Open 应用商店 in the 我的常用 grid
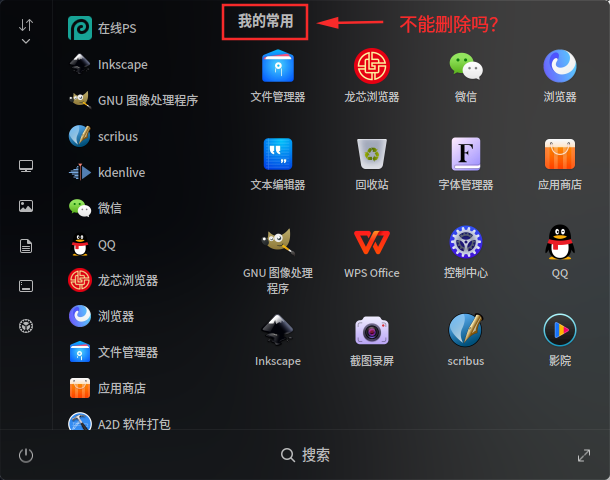 [x=560, y=164]
